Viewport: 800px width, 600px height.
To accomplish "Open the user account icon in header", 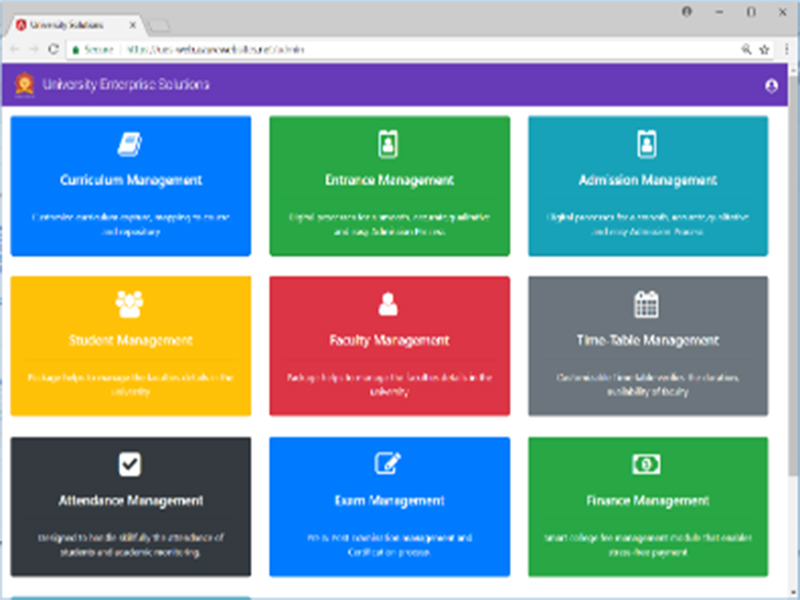I will 771,86.
